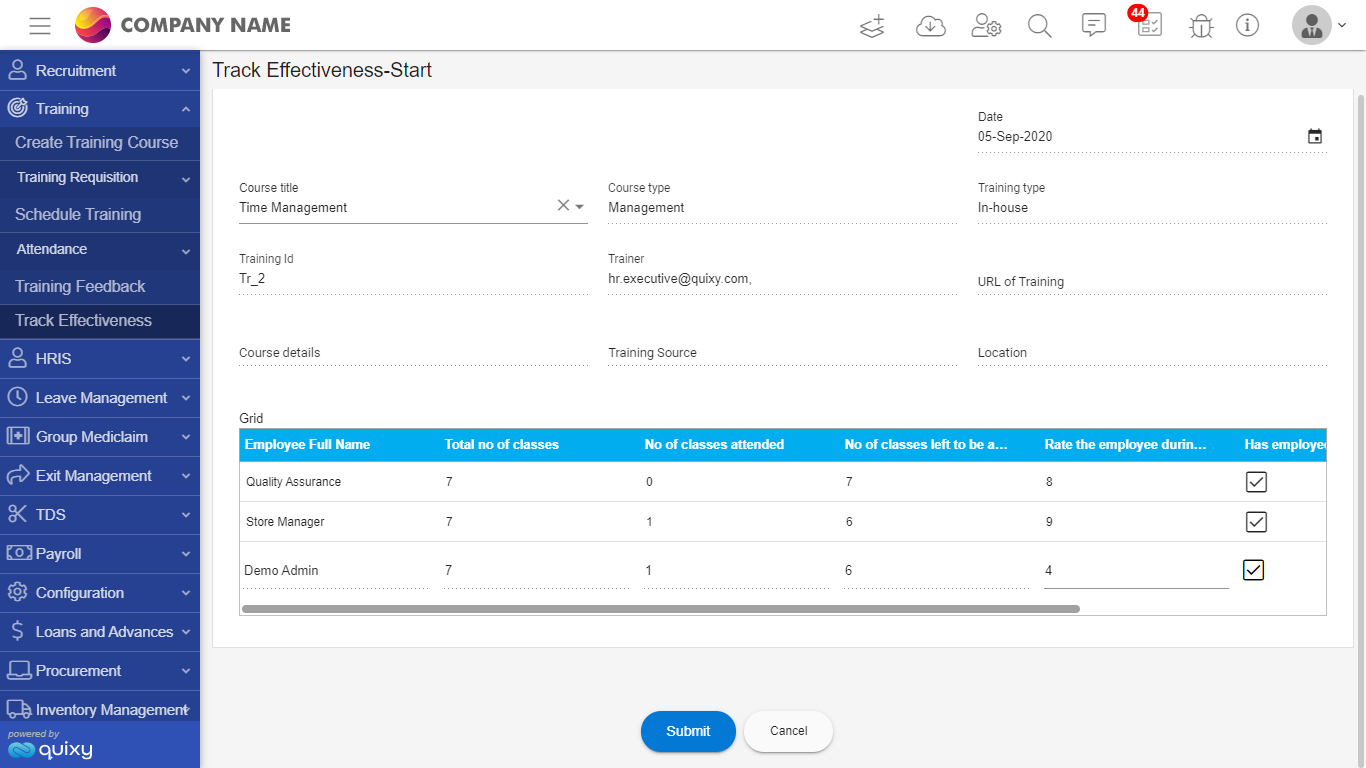Click the Loans and Advances dollar icon

(x=17, y=631)
